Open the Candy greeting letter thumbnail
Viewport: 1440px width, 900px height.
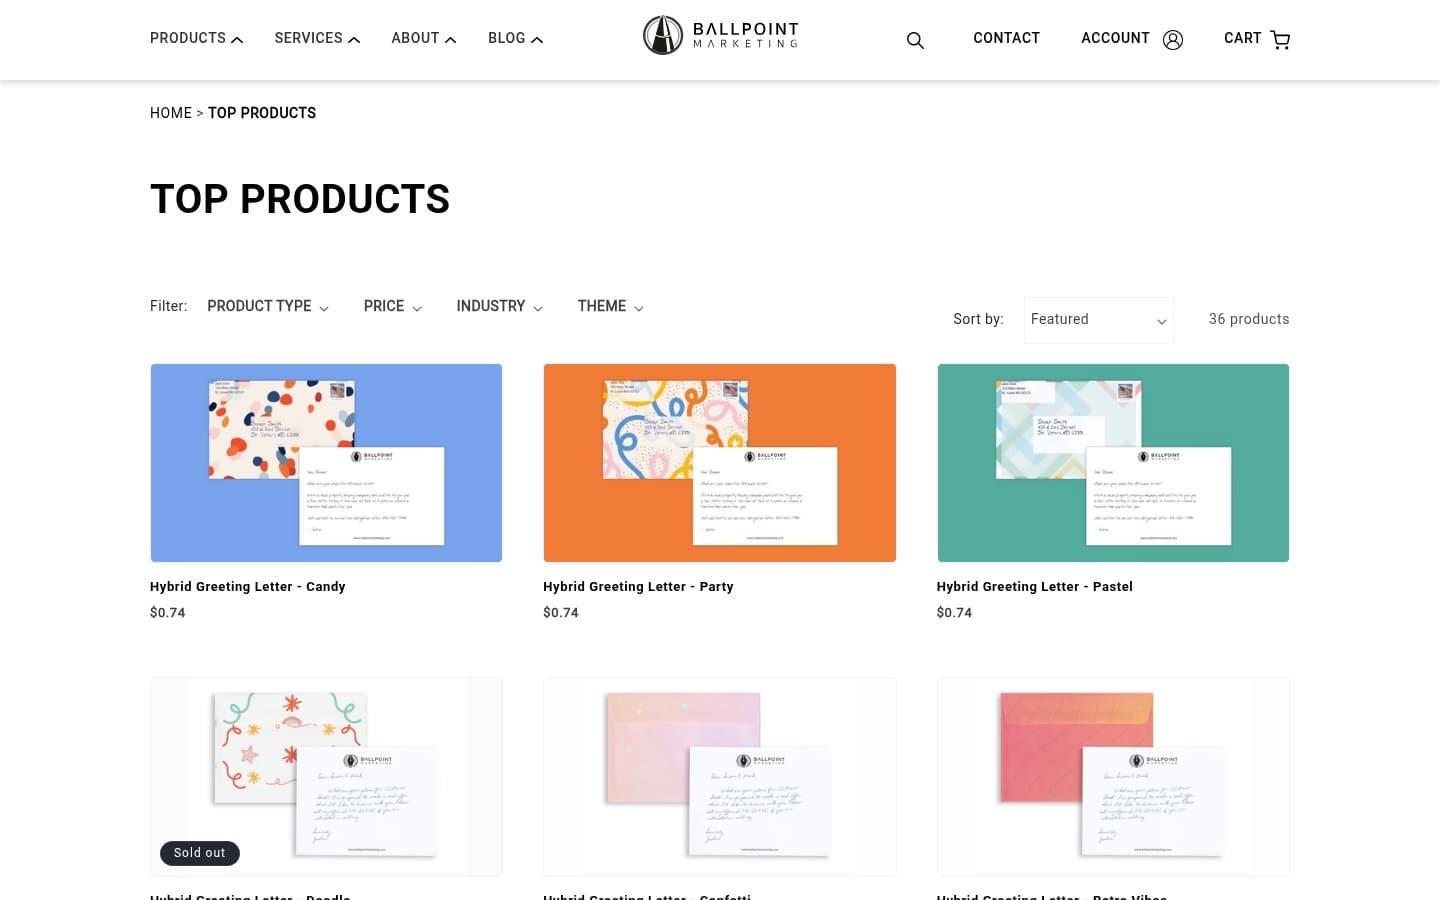point(326,463)
